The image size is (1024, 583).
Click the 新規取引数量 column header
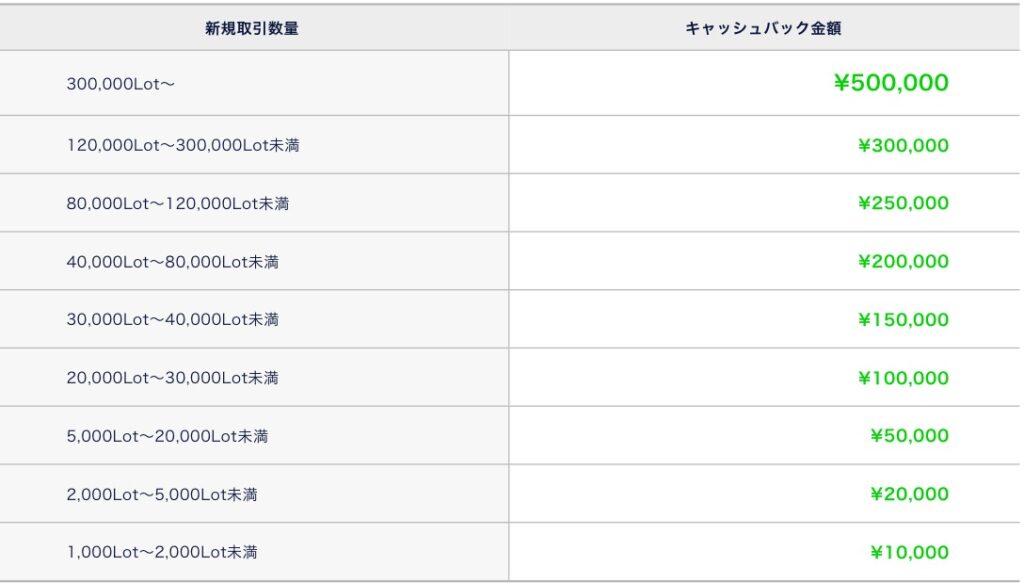point(251,28)
